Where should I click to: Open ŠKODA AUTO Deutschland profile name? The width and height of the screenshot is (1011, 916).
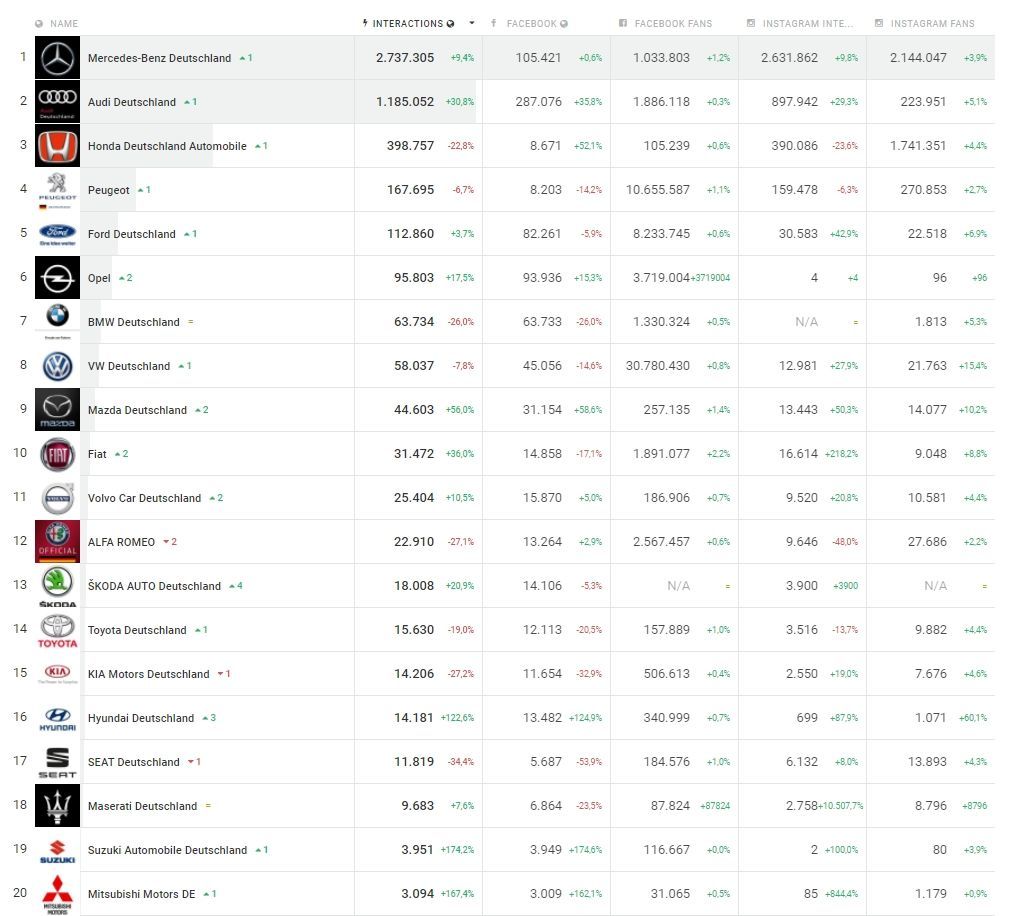(154, 586)
